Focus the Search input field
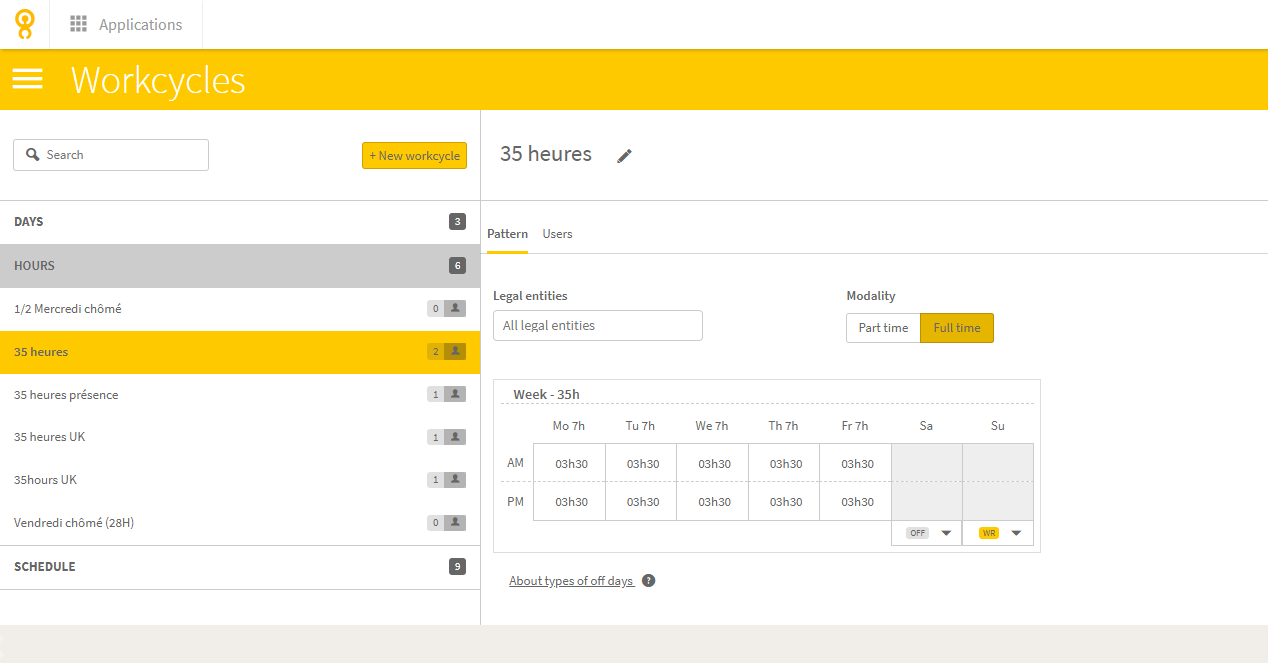Screen dimensions: 1268x663 (x=111, y=155)
